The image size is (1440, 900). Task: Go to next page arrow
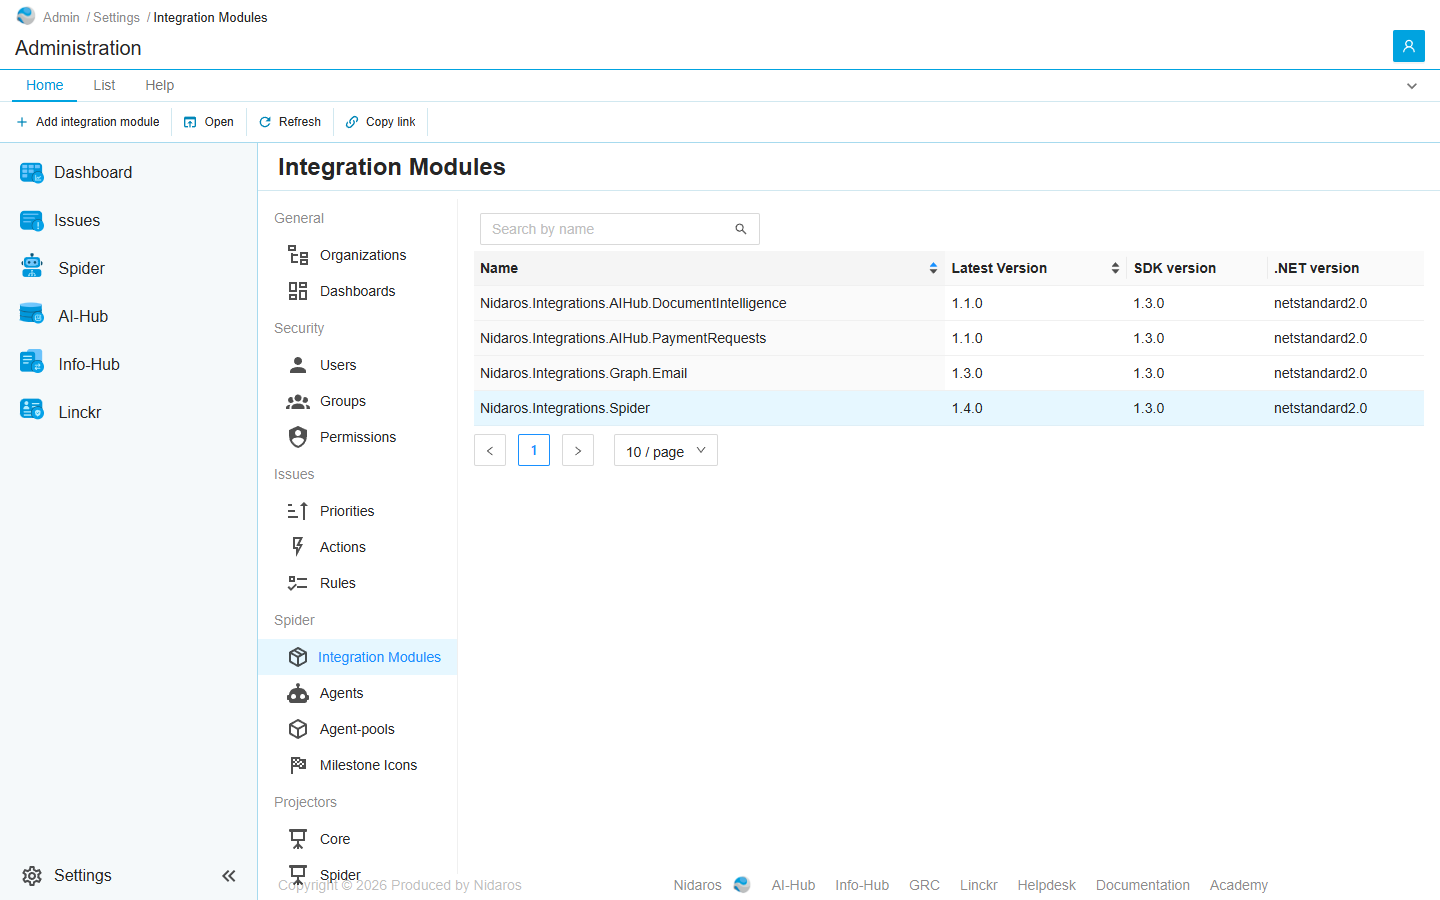[578, 450]
